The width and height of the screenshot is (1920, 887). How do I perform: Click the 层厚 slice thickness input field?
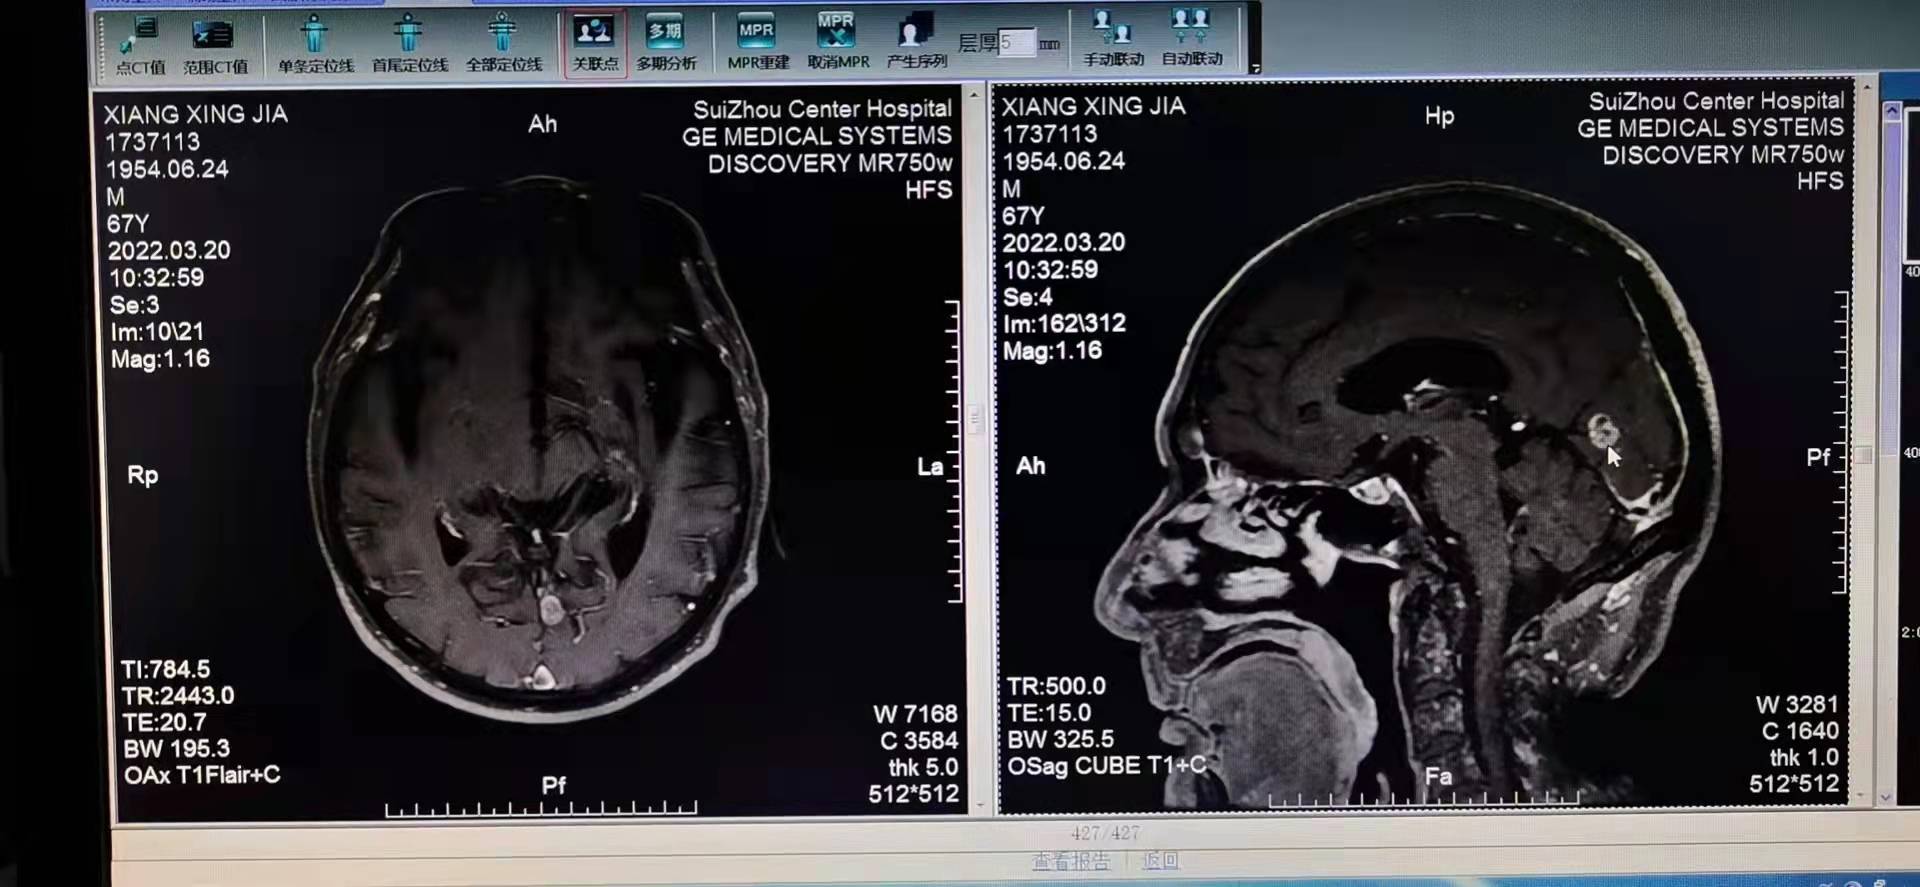(1015, 42)
